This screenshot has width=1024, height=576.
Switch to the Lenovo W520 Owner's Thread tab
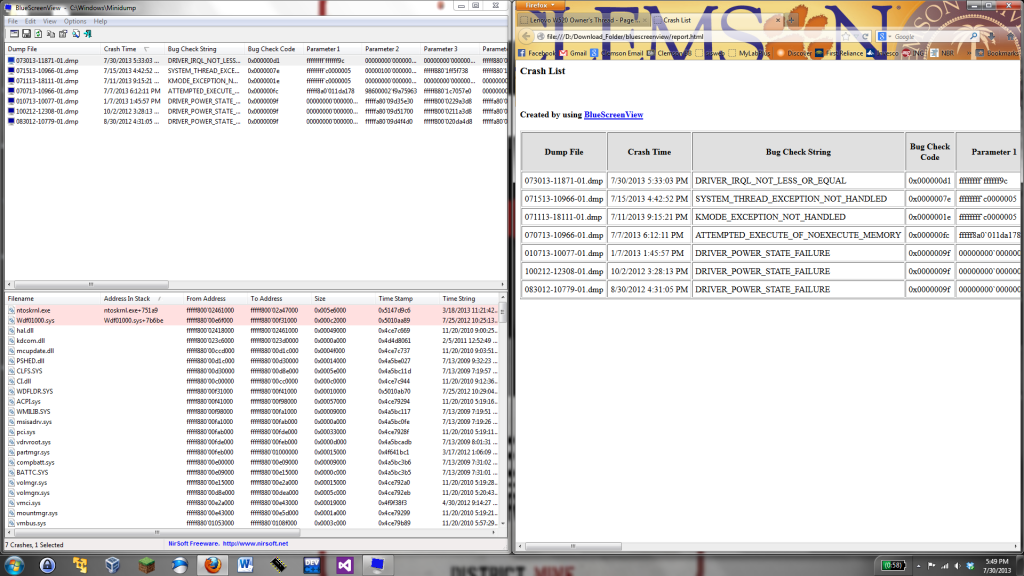583,20
